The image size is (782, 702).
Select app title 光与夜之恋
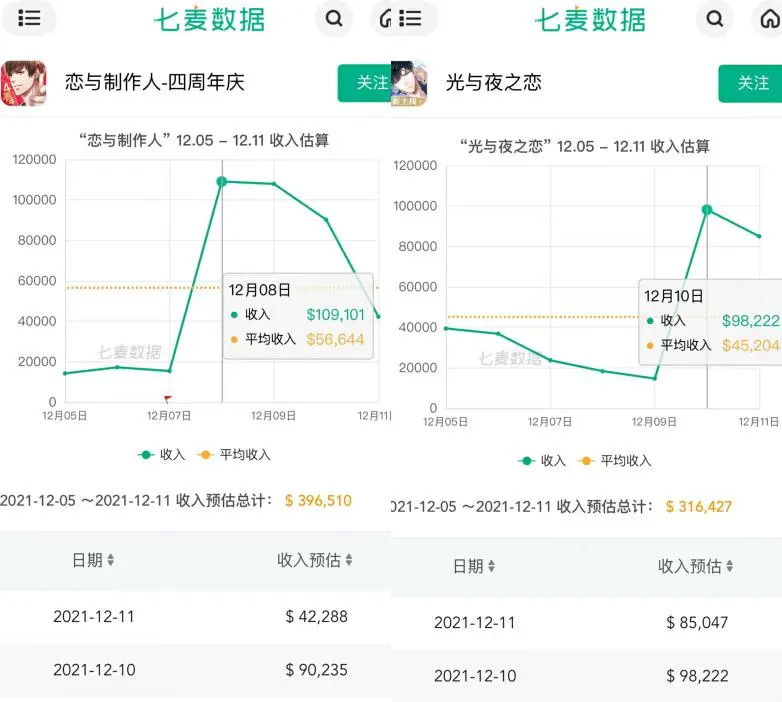click(494, 83)
